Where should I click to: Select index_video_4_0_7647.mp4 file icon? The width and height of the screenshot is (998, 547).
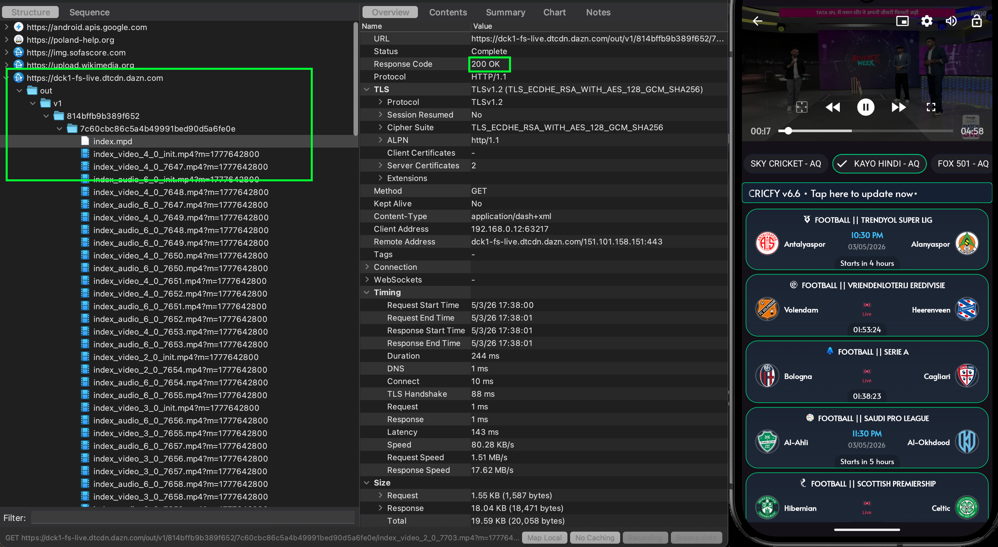tap(85, 166)
